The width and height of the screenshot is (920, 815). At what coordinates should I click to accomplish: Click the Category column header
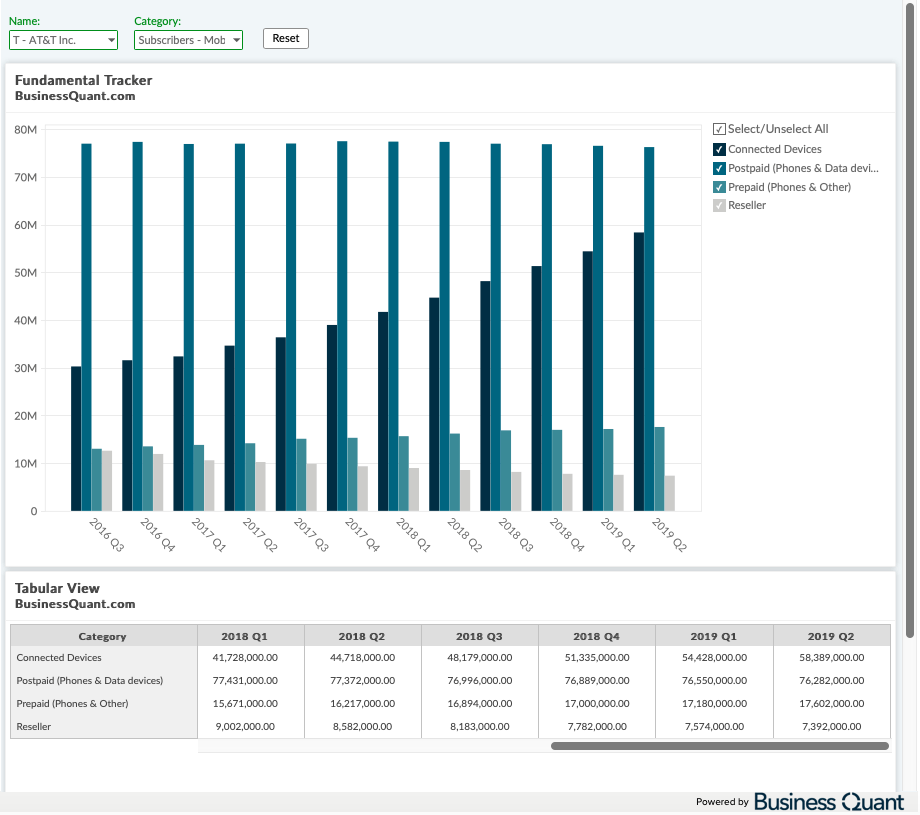click(x=103, y=636)
